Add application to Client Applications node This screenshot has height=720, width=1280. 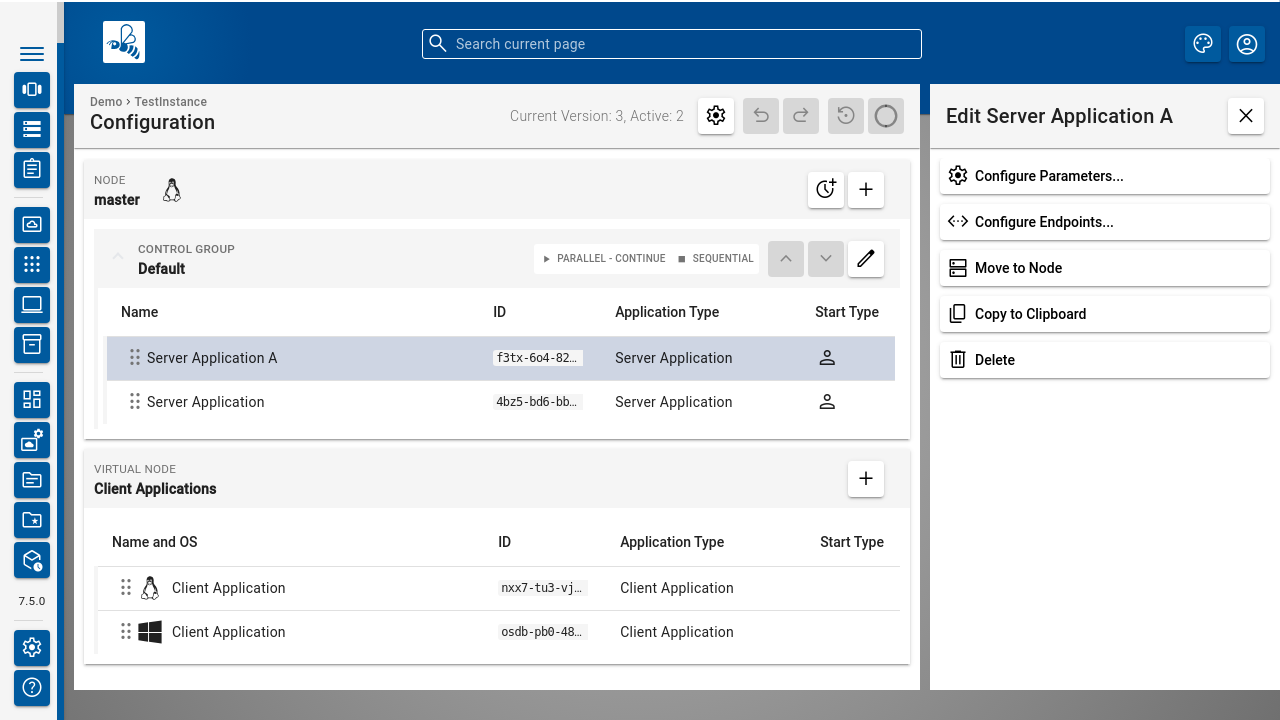point(866,479)
